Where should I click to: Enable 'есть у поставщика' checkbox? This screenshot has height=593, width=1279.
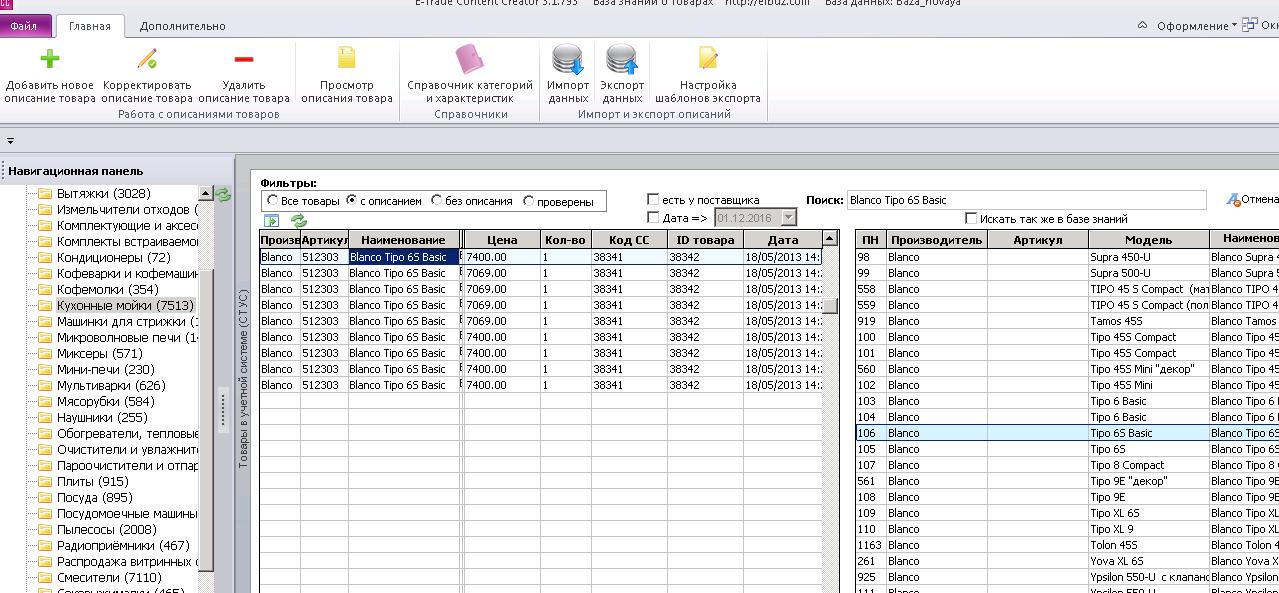(x=654, y=200)
